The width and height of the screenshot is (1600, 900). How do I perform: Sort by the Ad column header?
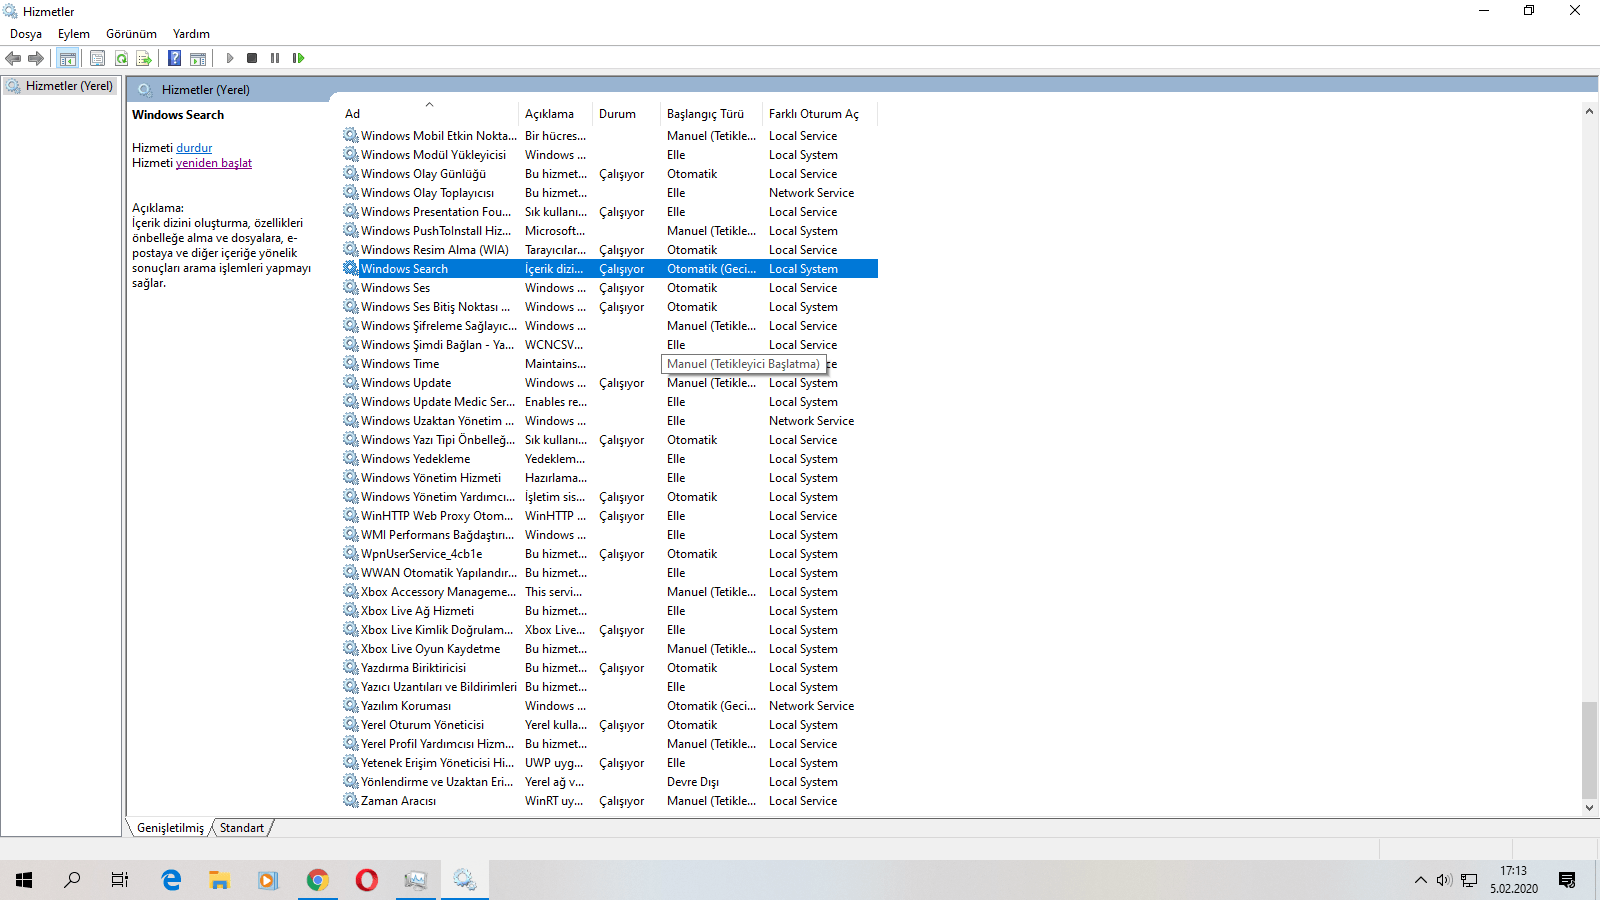(428, 114)
